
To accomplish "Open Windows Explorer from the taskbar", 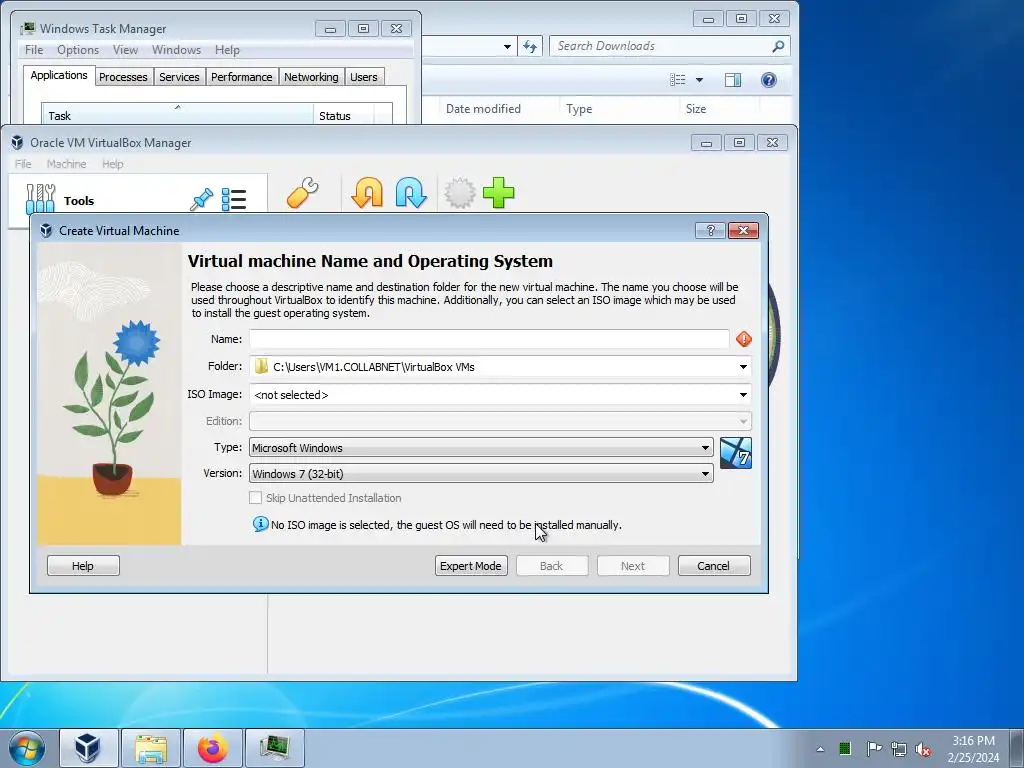I will (x=151, y=748).
